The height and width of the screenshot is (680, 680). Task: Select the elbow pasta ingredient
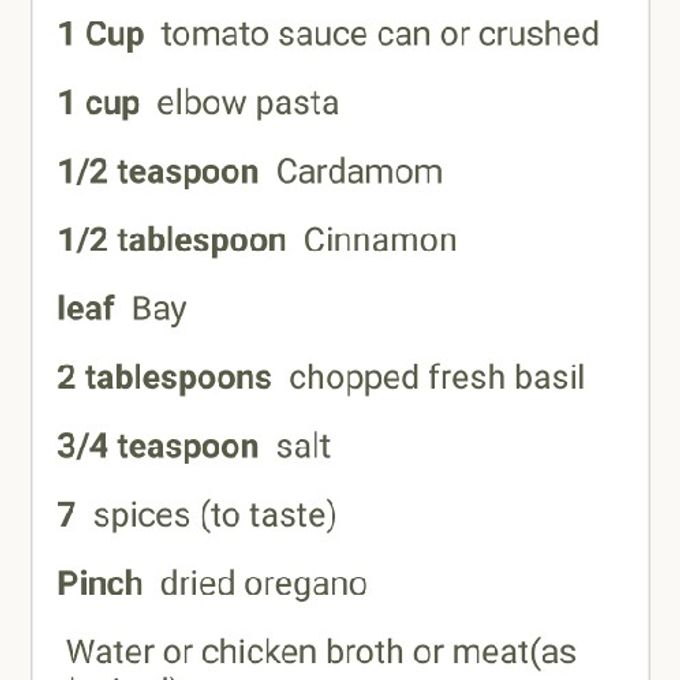click(198, 104)
